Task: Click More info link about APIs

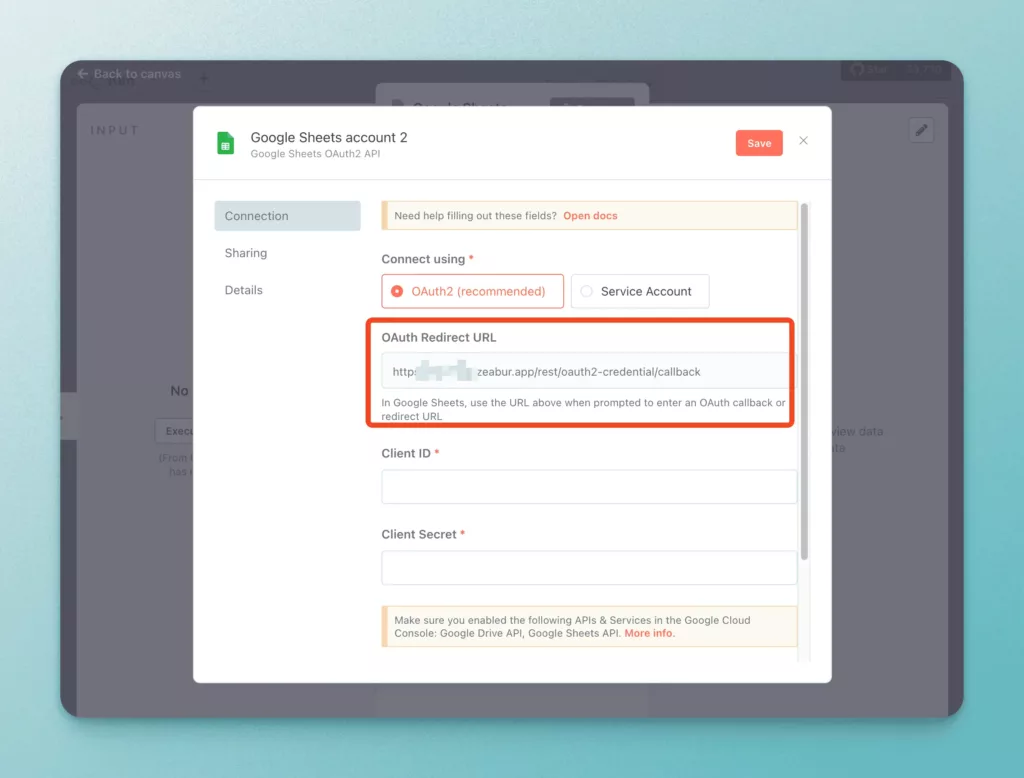Action: click(x=648, y=633)
